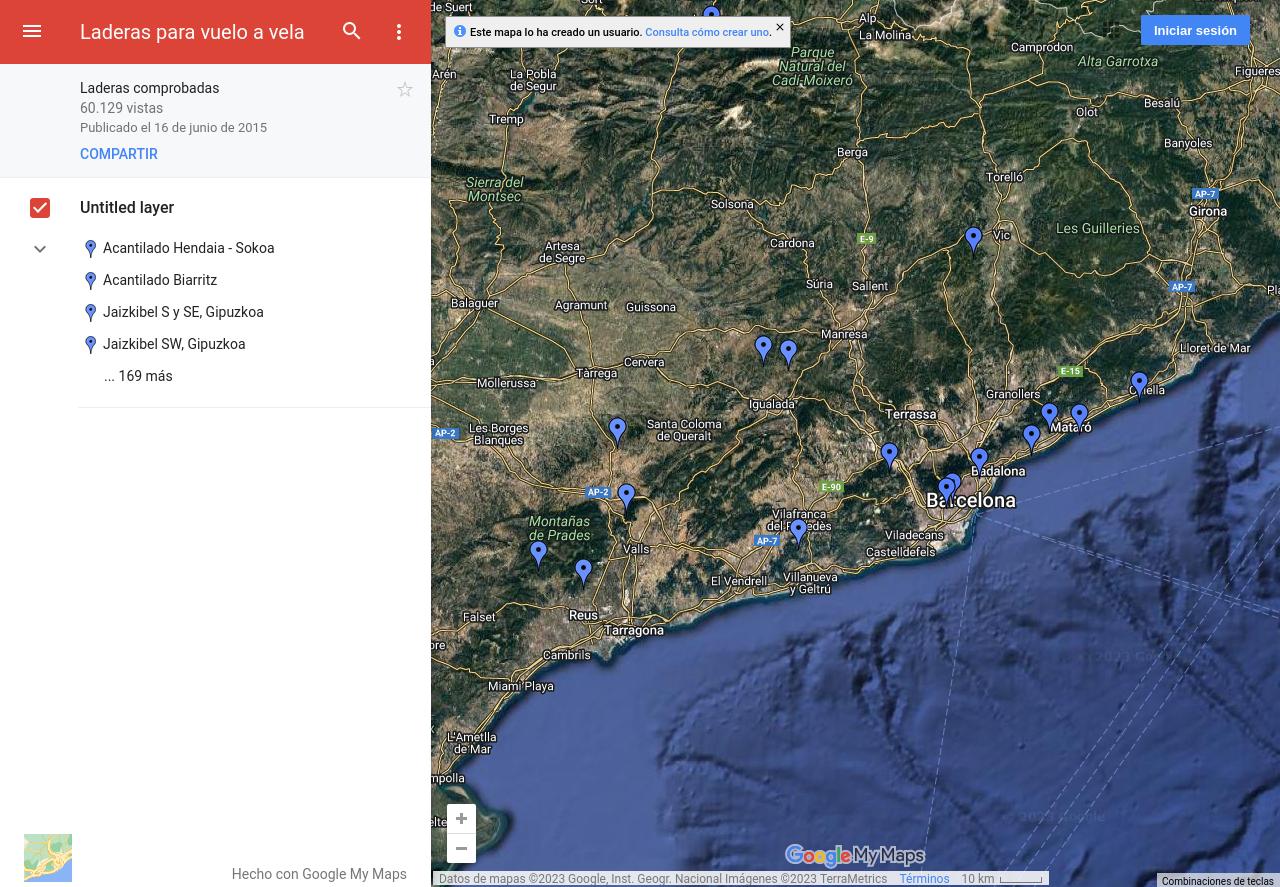Star this map as favorite
Image resolution: width=1280 pixels, height=887 pixels.
click(405, 90)
